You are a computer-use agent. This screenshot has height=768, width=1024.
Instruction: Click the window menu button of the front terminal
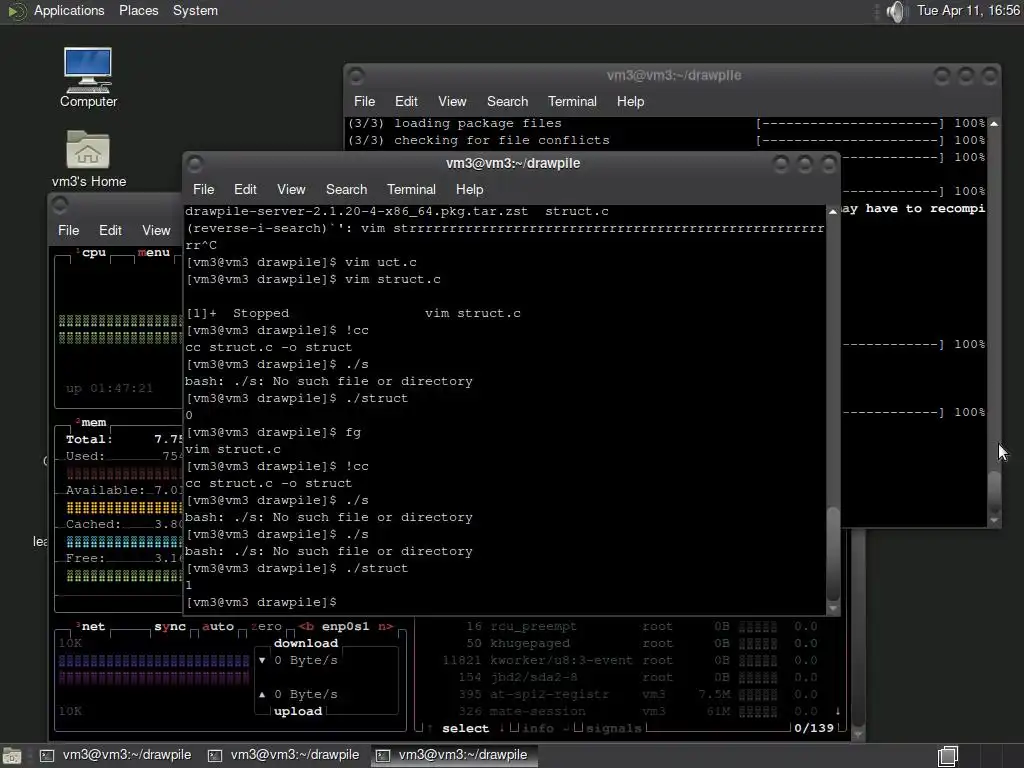(x=195, y=163)
